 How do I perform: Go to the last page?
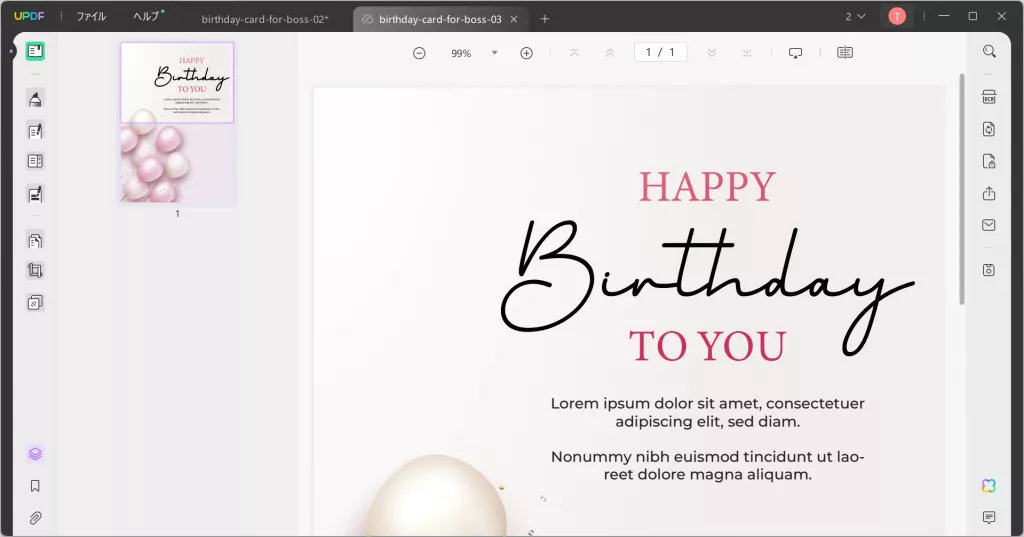point(747,53)
